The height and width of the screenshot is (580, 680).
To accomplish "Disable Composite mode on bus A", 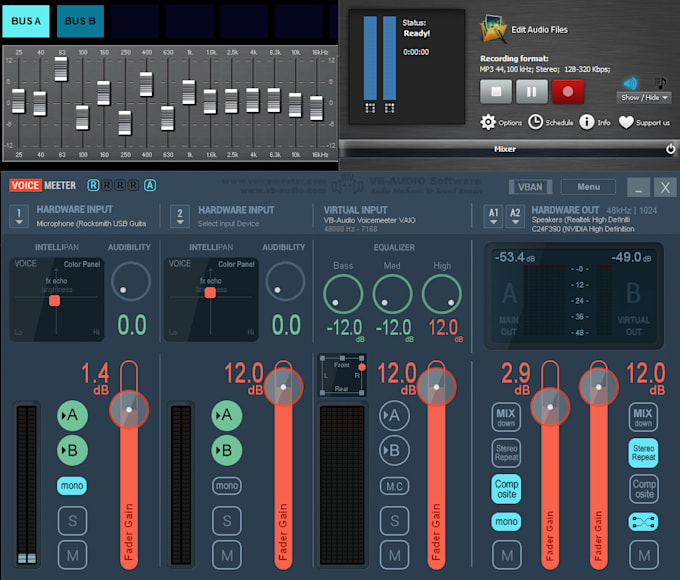I will pos(506,489).
